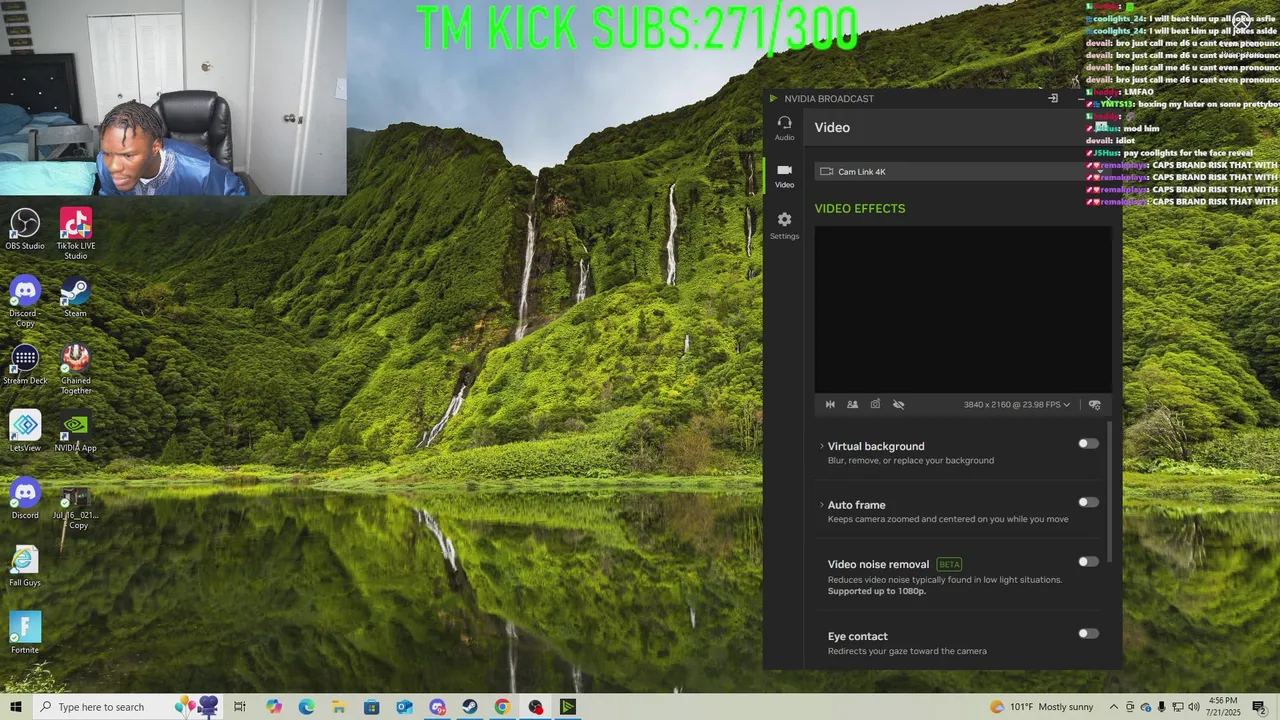Select the Discord desktop icon
1280x720 pixels.
point(25,499)
